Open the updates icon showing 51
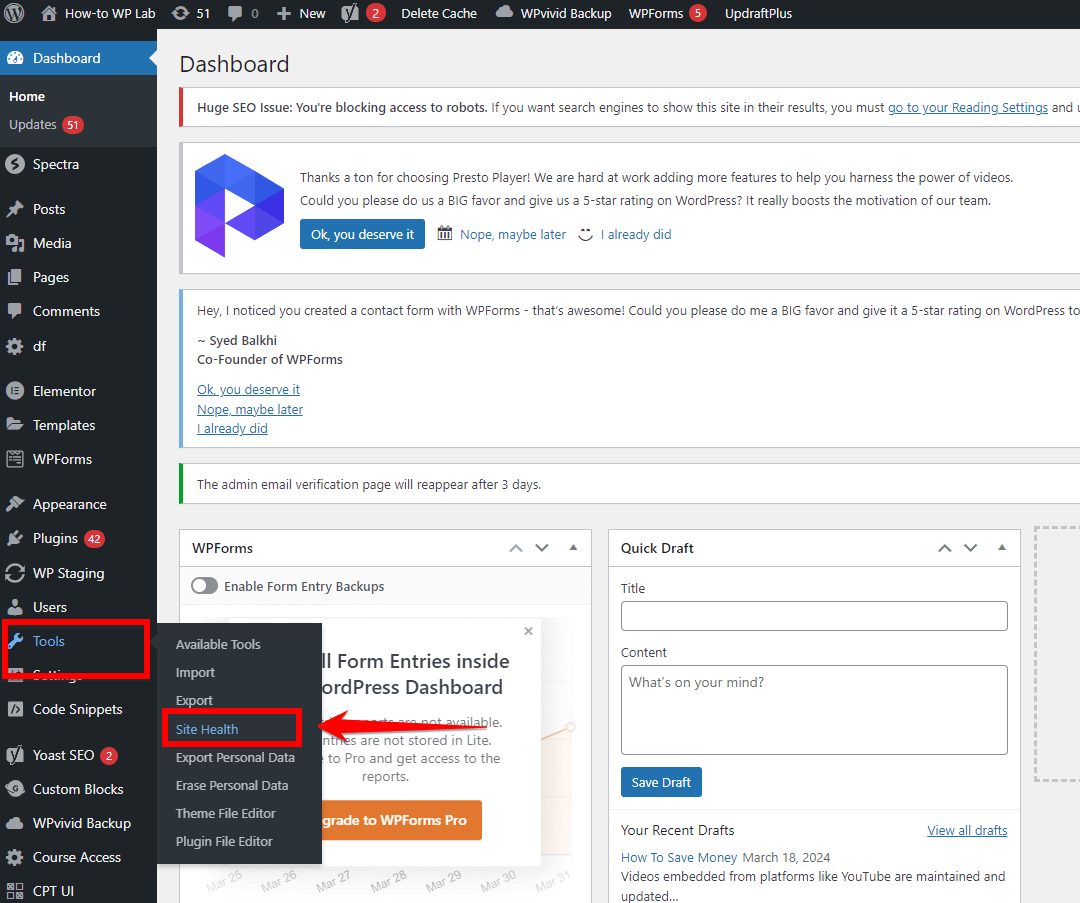This screenshot has width=1080, height=903. [x=180, y=14]
